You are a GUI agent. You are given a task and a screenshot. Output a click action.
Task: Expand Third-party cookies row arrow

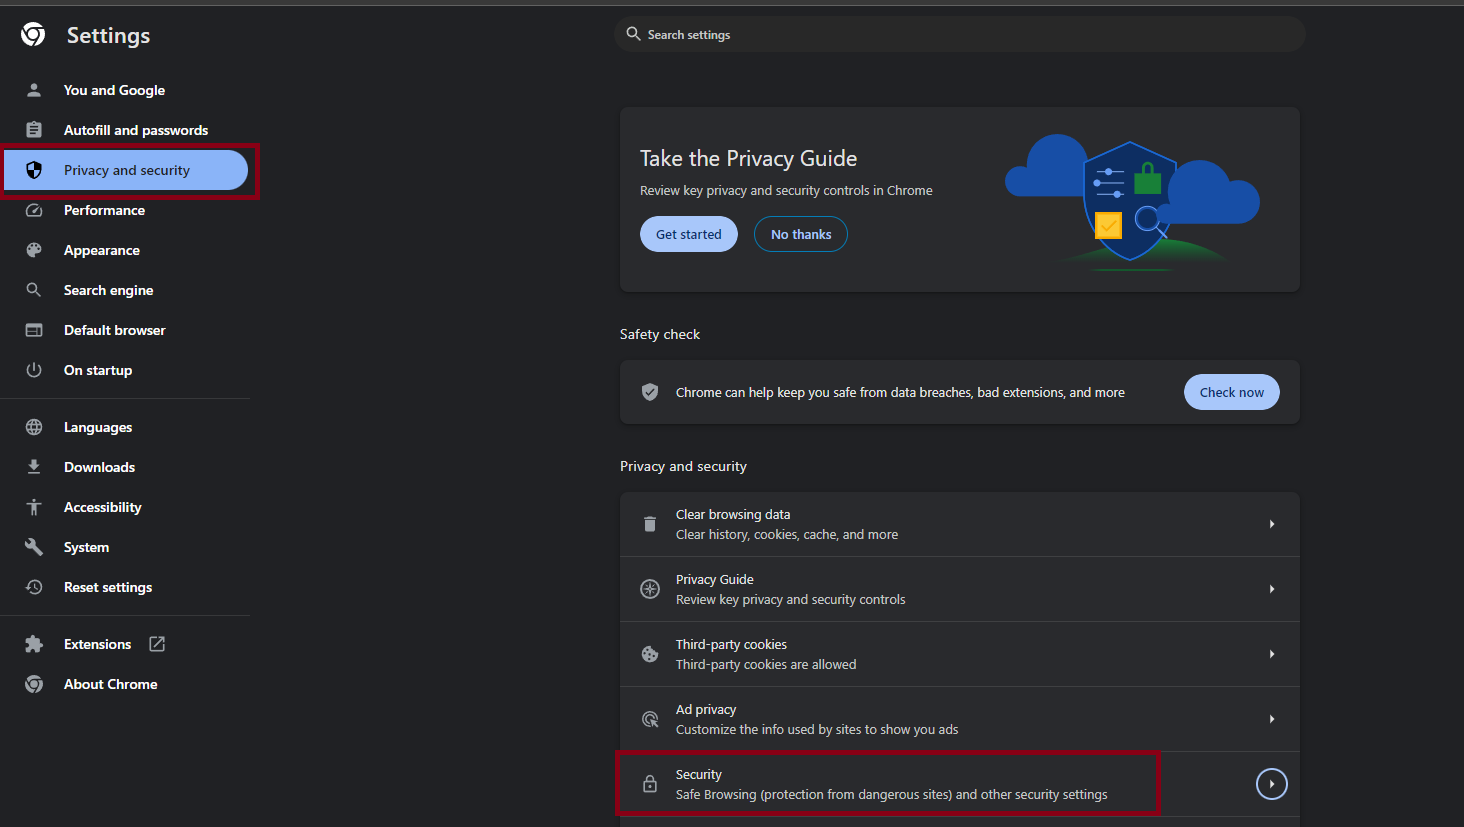point(1271,654)
